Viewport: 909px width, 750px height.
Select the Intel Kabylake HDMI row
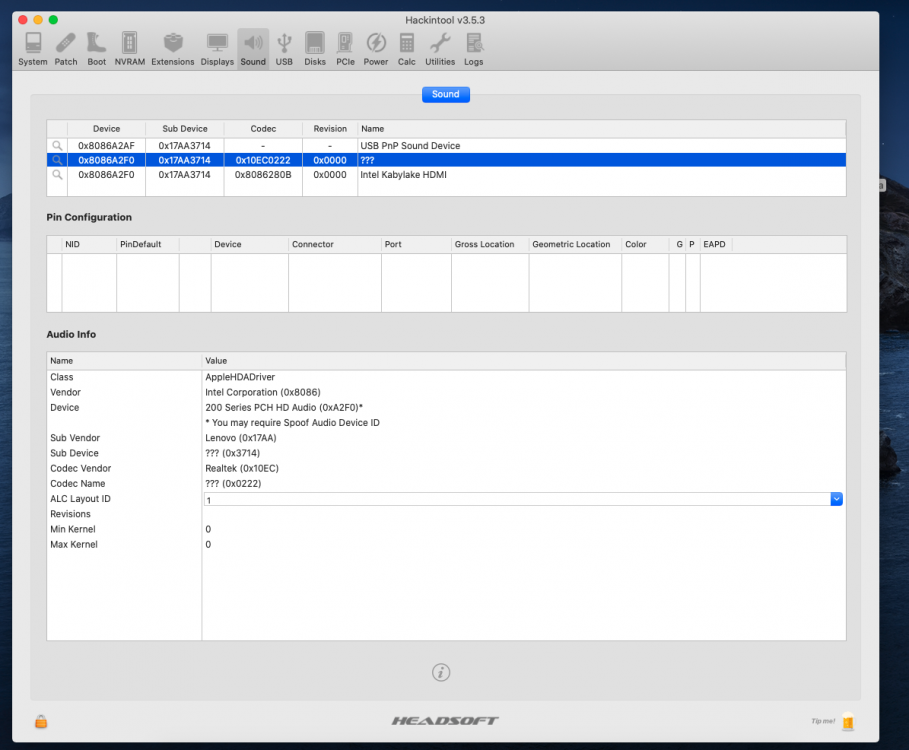tap(446, 174)
